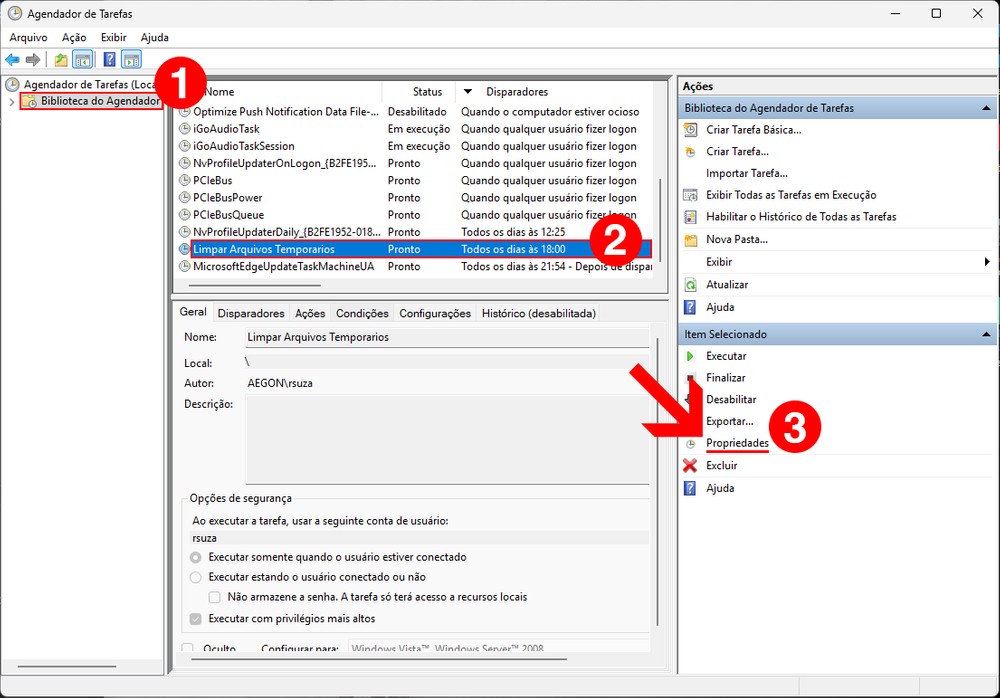Click the up-one-level folder toolbar icon

[61, 60]
